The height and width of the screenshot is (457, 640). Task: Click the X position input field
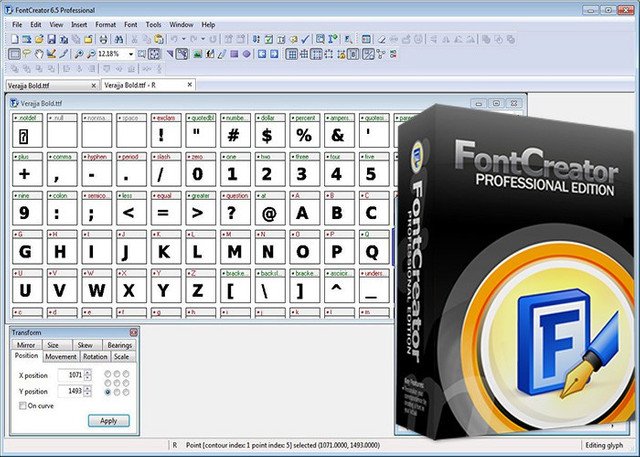pyautogui.click(x=71, y=375)
